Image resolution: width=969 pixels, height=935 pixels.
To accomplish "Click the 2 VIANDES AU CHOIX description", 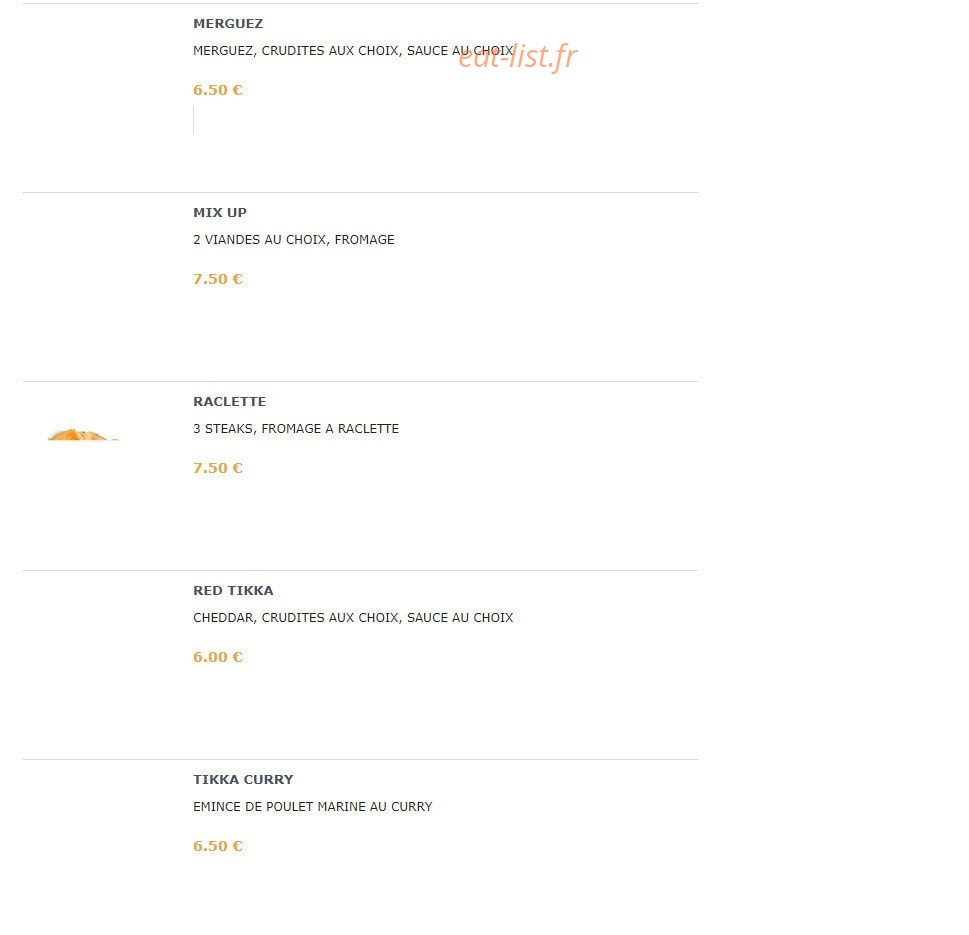I will (x=294, y=240).
